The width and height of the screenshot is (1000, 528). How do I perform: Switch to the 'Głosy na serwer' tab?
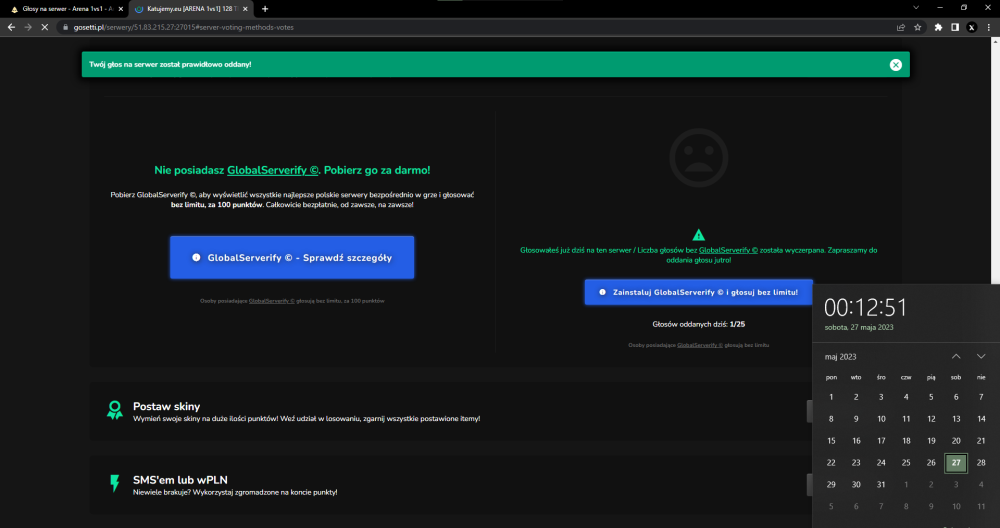point(67,9)
